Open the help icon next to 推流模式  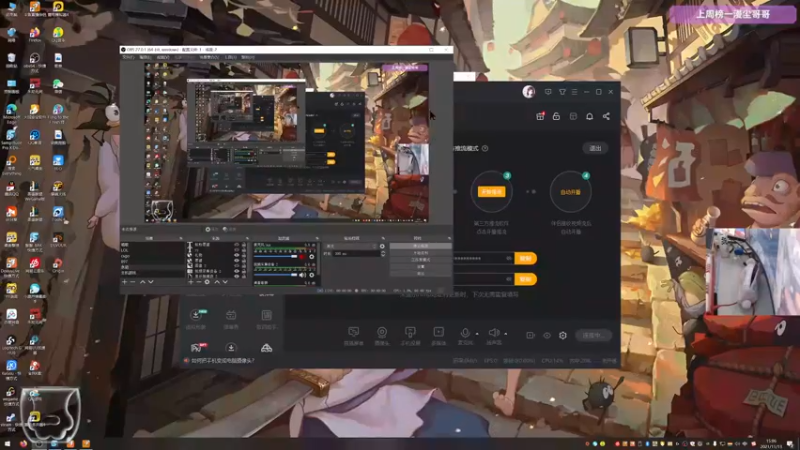[x=485, y=148]
